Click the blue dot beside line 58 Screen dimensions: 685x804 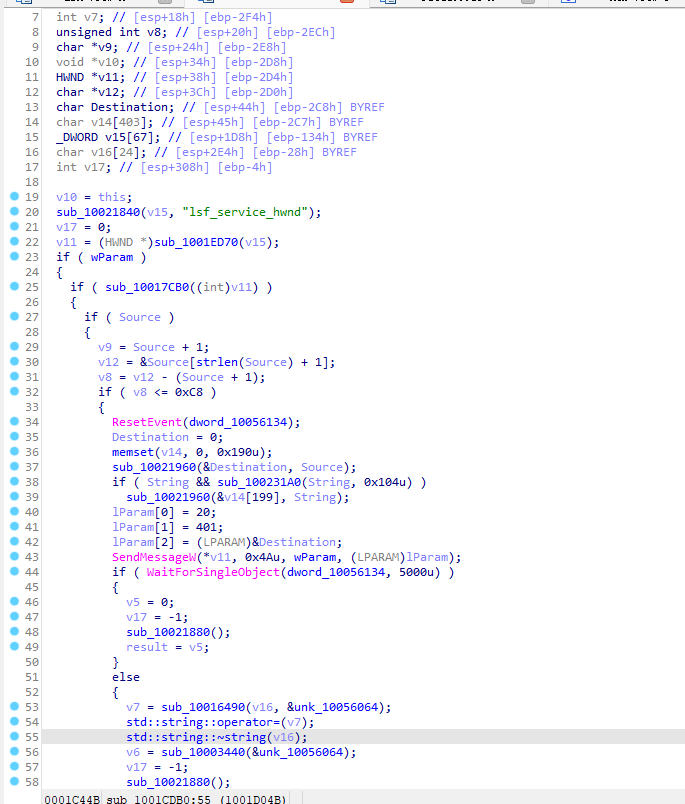[14, 781]
